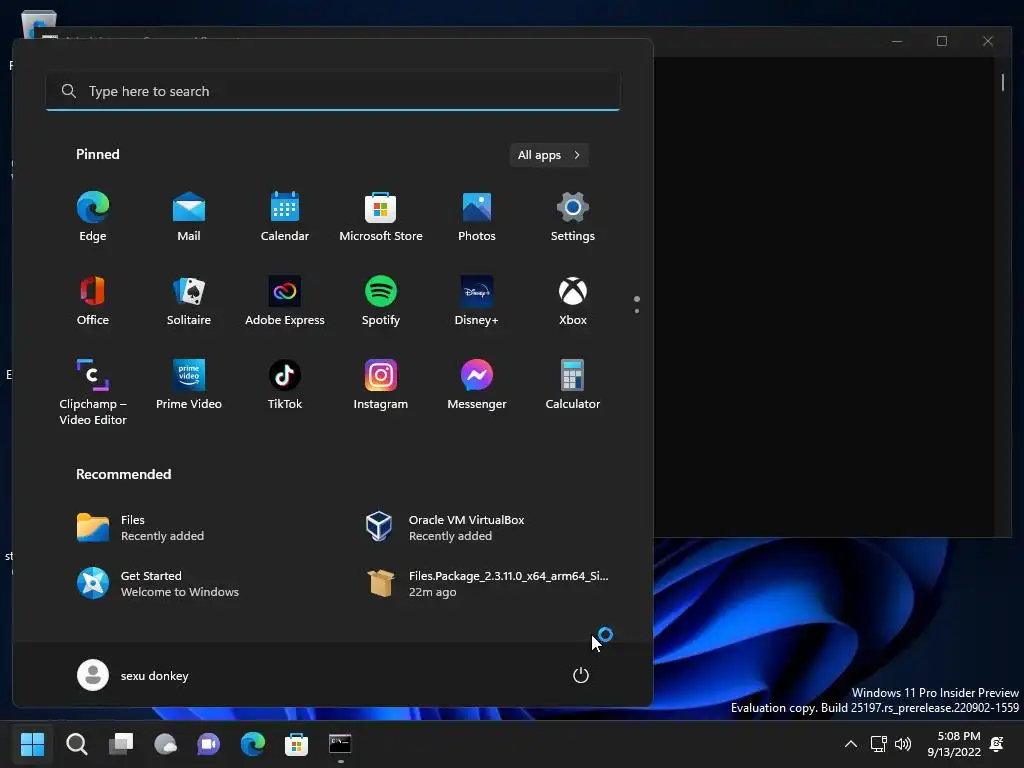The height and width of the screenshot is (768, 1024).
Task: Open the Edge pinned app
Action: point(93,217)
